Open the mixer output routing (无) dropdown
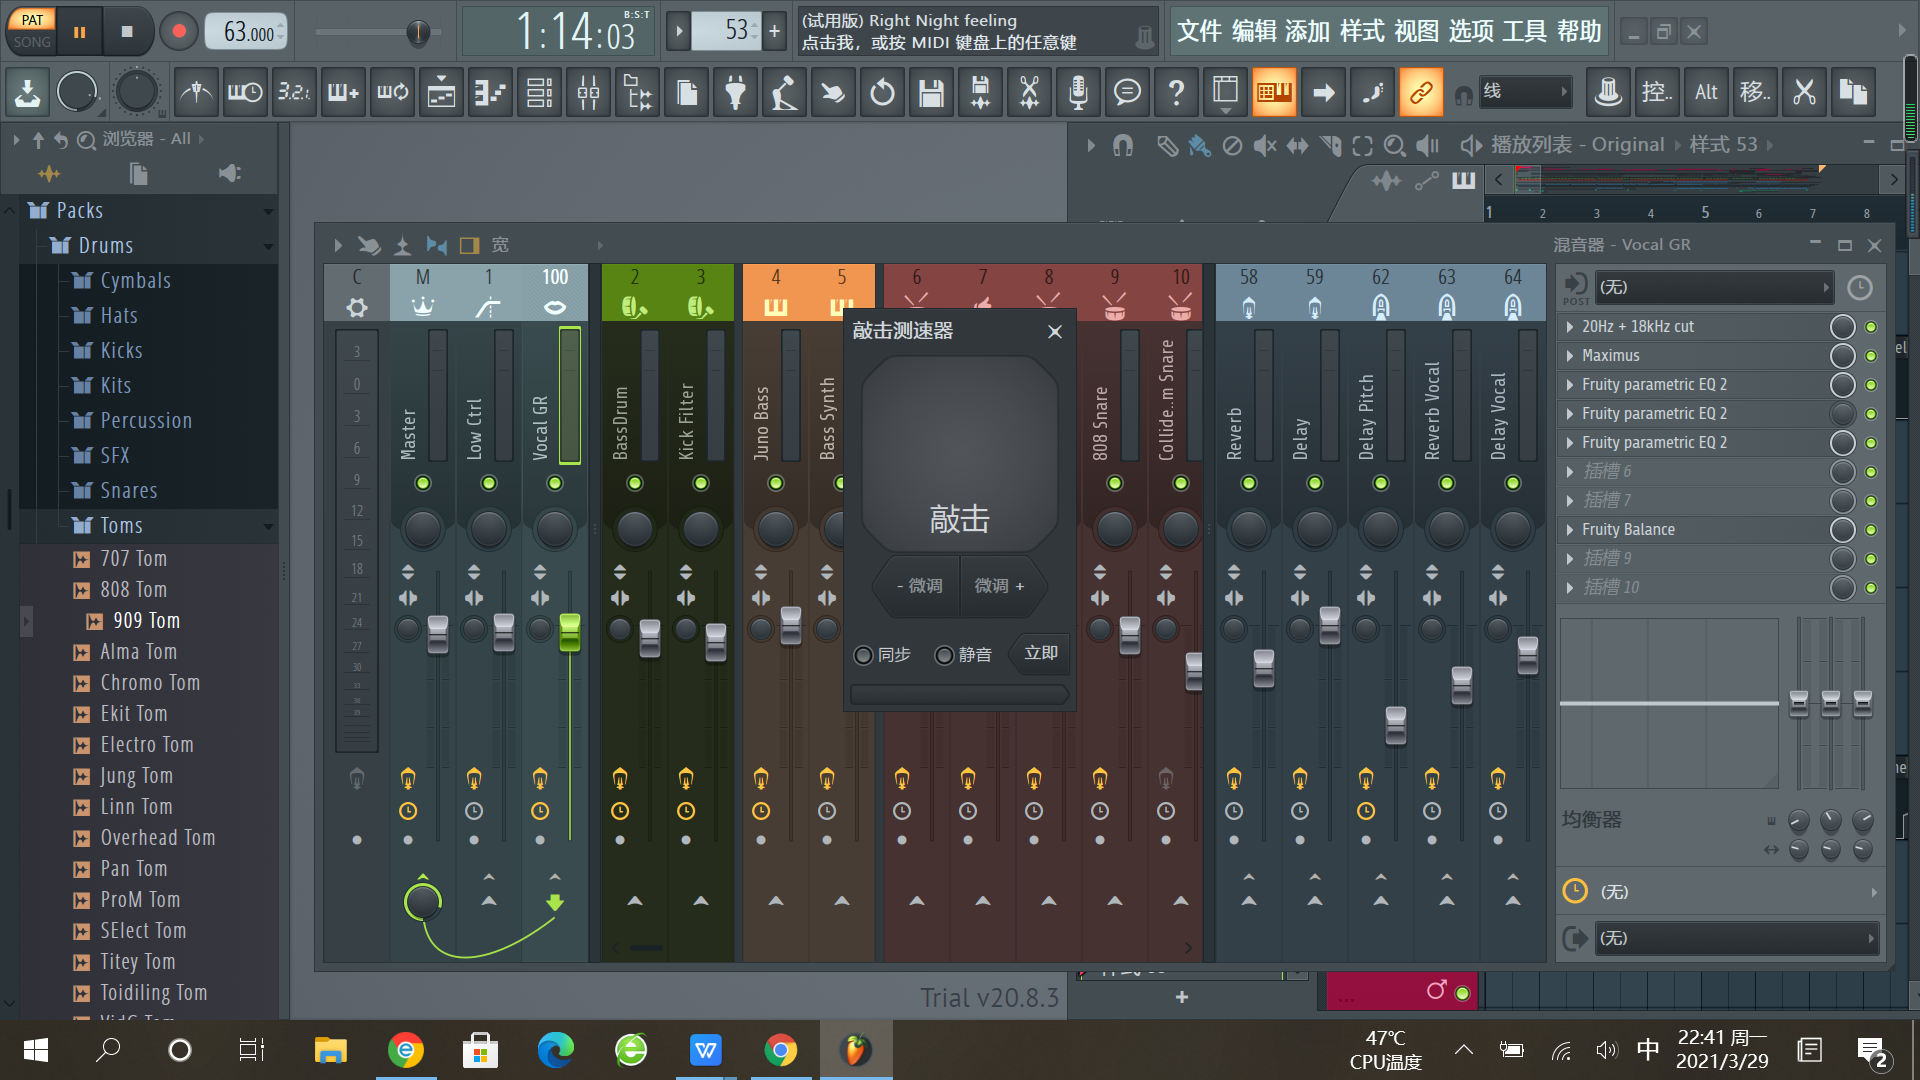This screenshot has width=1920, height=1080. pos(1736,939)
